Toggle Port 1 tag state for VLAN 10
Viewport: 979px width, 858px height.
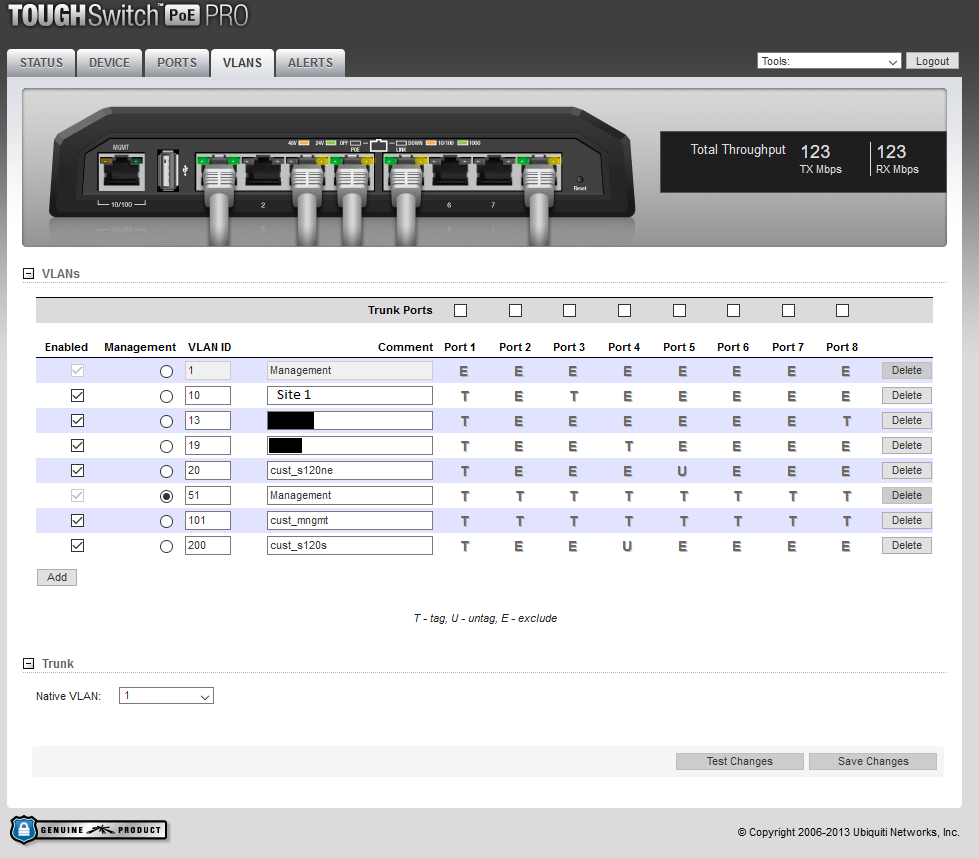464,396
